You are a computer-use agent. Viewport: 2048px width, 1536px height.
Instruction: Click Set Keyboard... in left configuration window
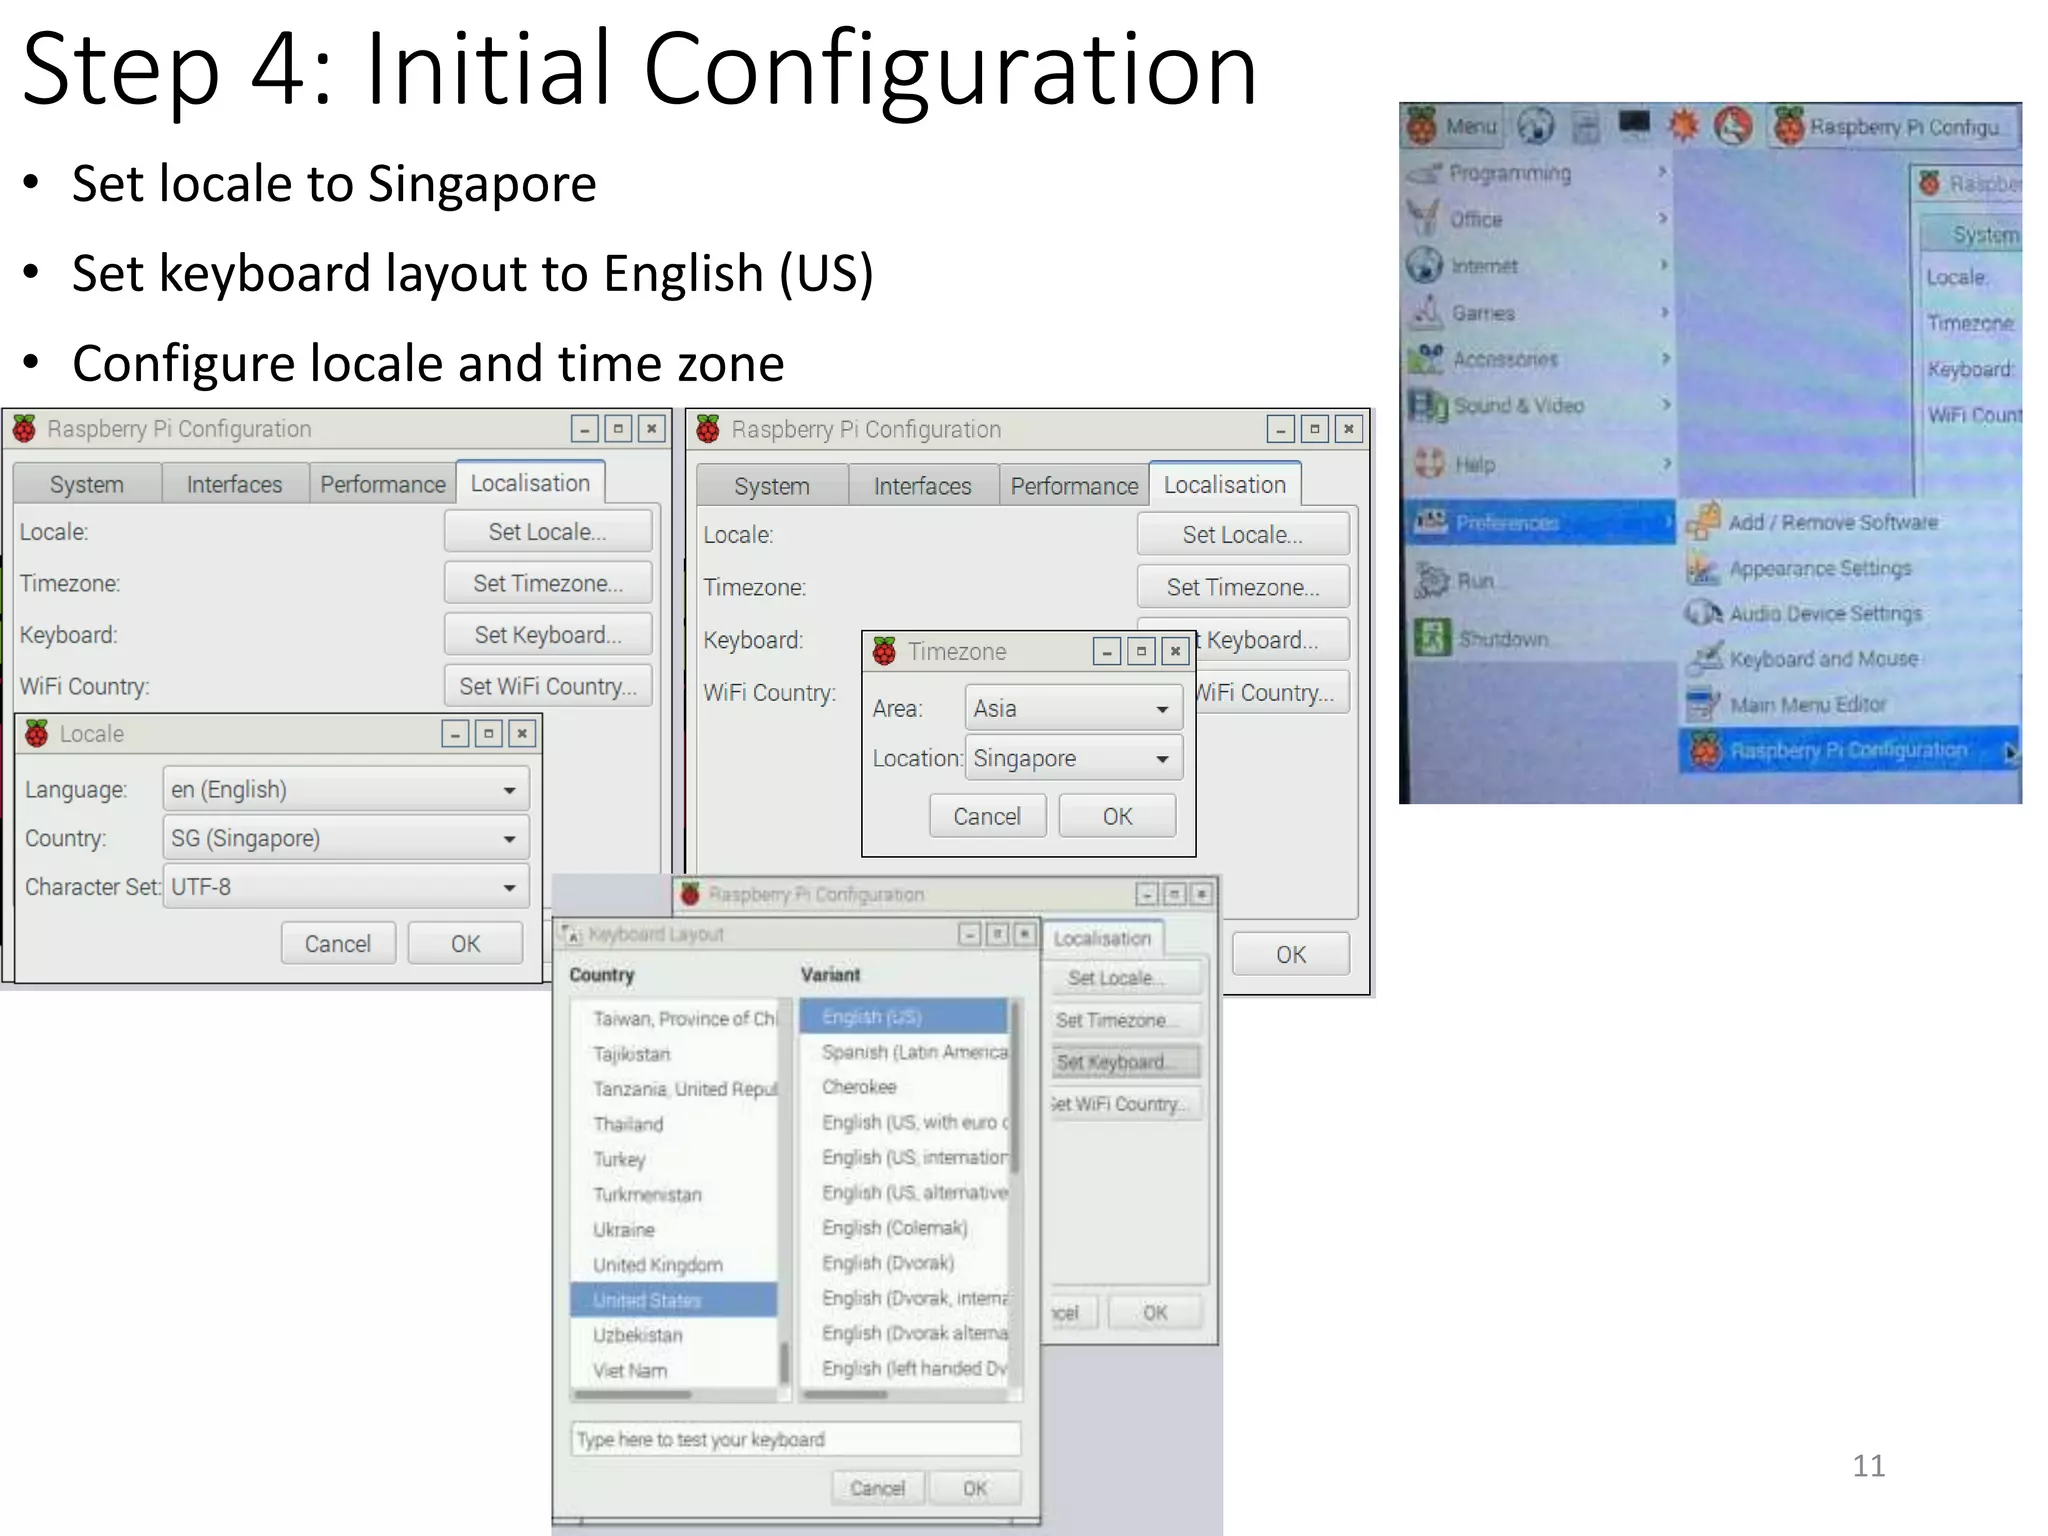548,634
